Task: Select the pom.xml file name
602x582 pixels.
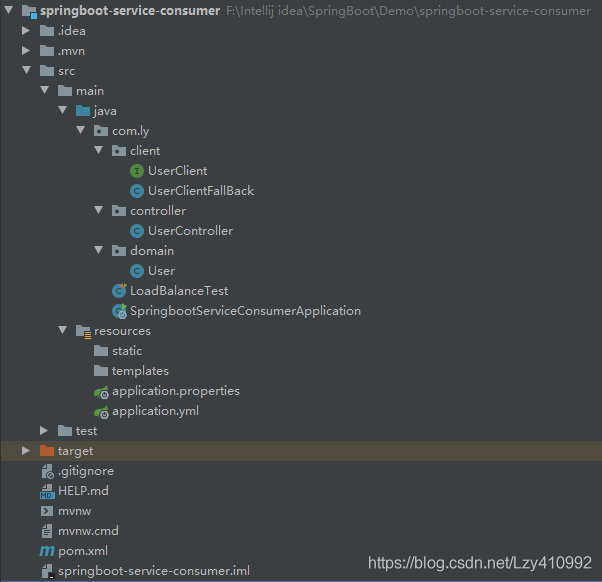Action: pyautogui.click(x=83, y=551)
